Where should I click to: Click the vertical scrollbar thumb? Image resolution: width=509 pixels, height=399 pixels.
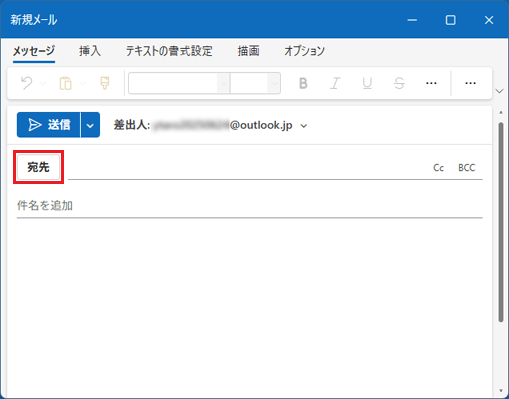(x=501, y=222)
